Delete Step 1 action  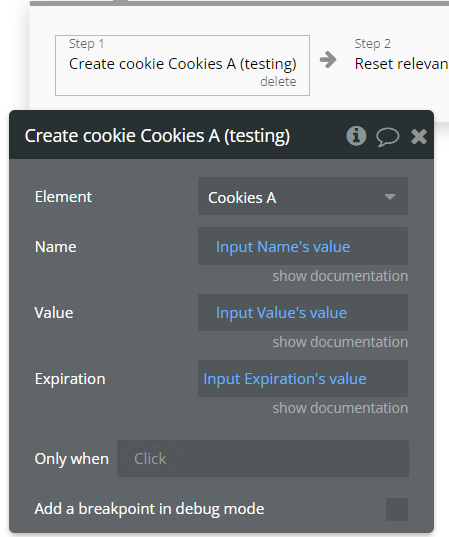click(x=278, y=82)
